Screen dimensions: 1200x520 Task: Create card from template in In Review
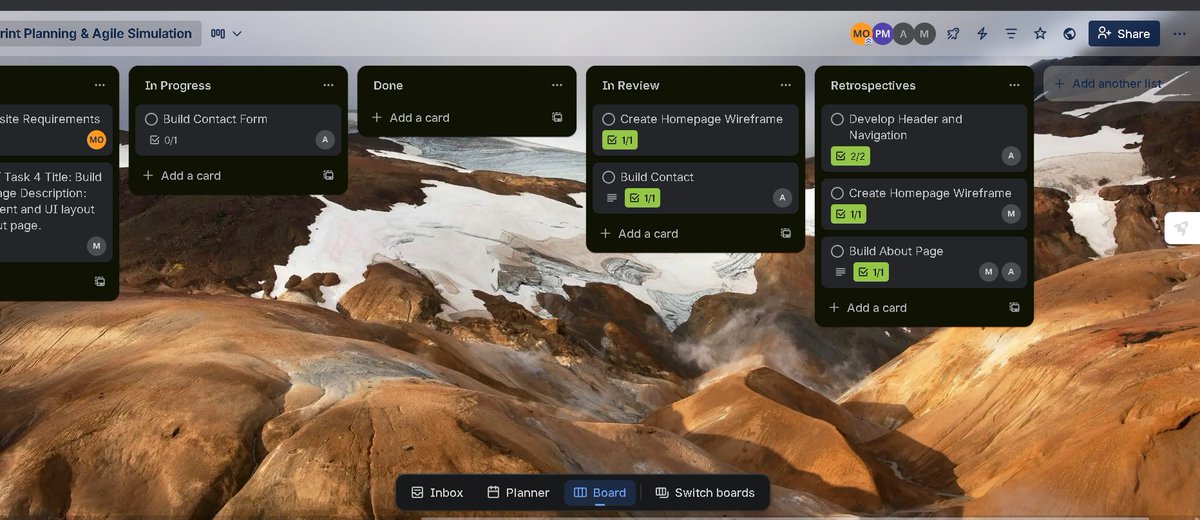coord(785,233)
